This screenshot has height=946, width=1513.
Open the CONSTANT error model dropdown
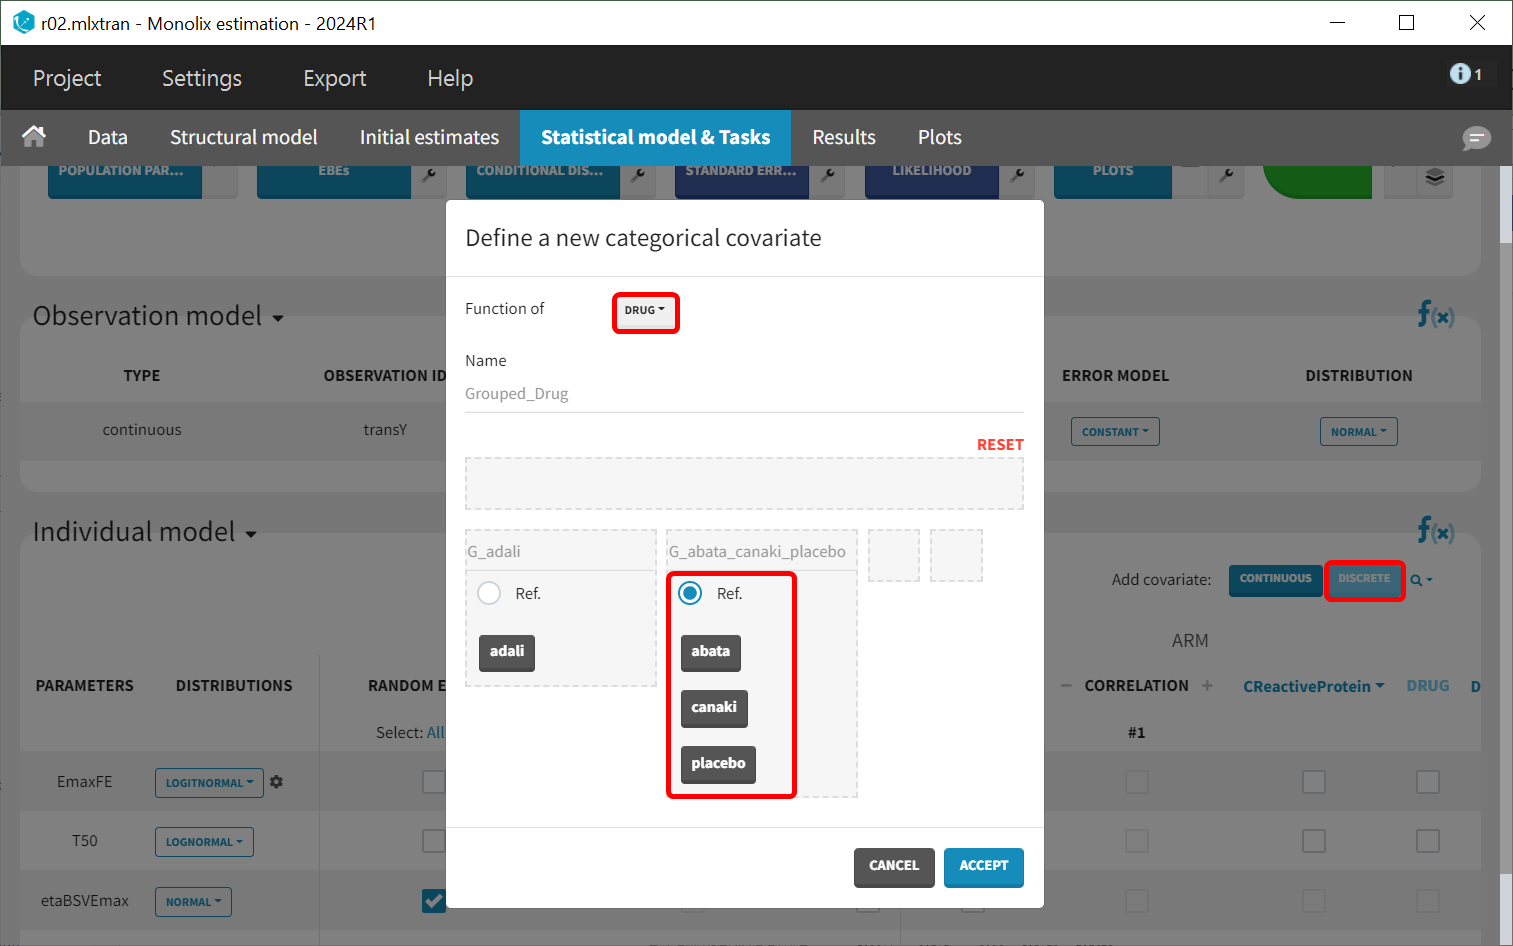coord(1114,432)
